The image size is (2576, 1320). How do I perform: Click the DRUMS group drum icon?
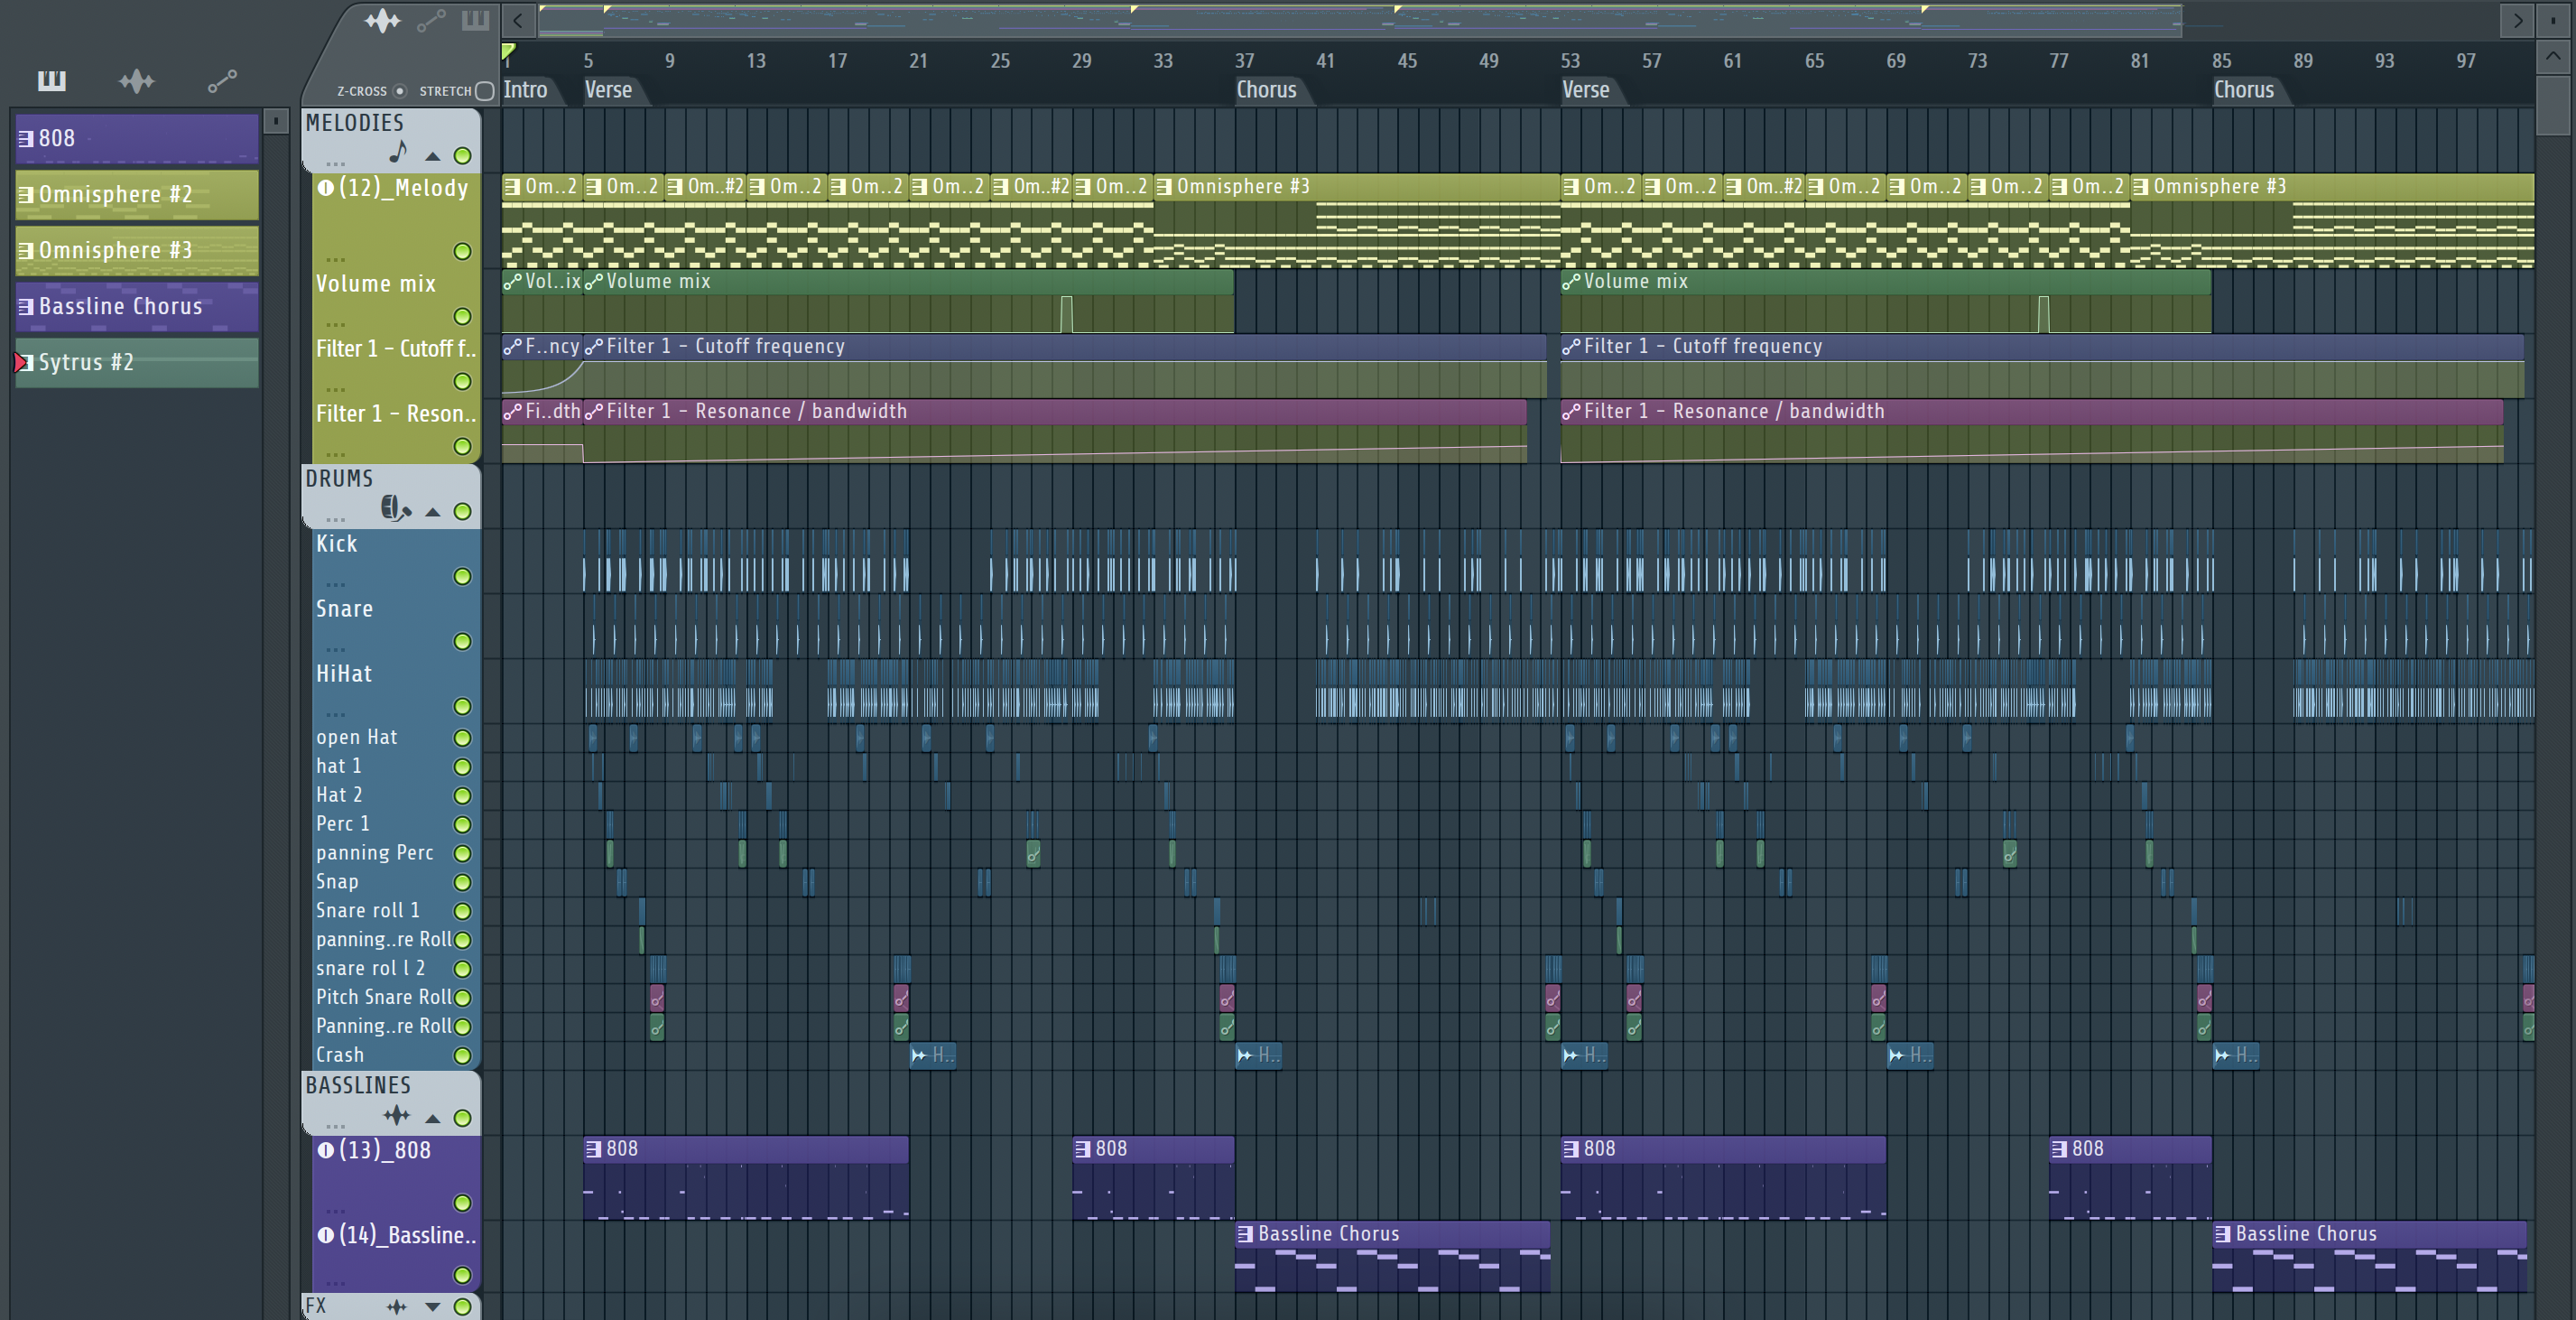pyautogui.click(x=395, y=509)
